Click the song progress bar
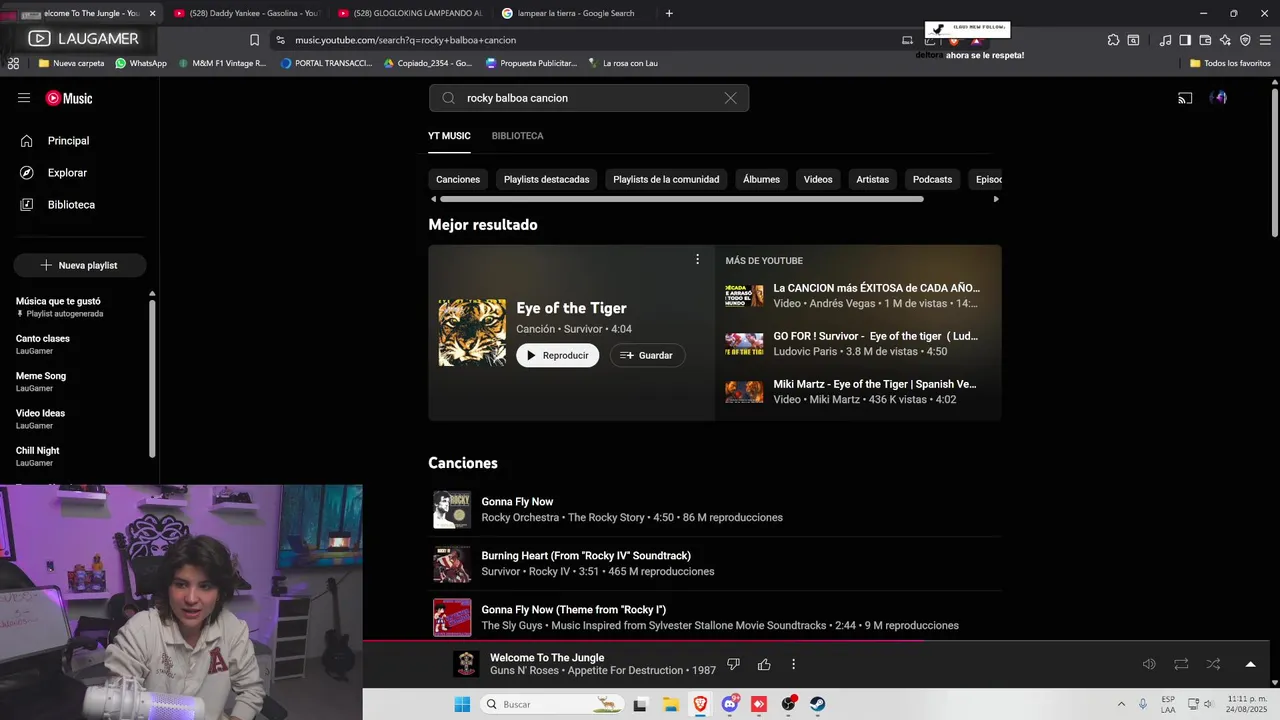The width and height of the screenshot is (1280, 720). [816, 641]
